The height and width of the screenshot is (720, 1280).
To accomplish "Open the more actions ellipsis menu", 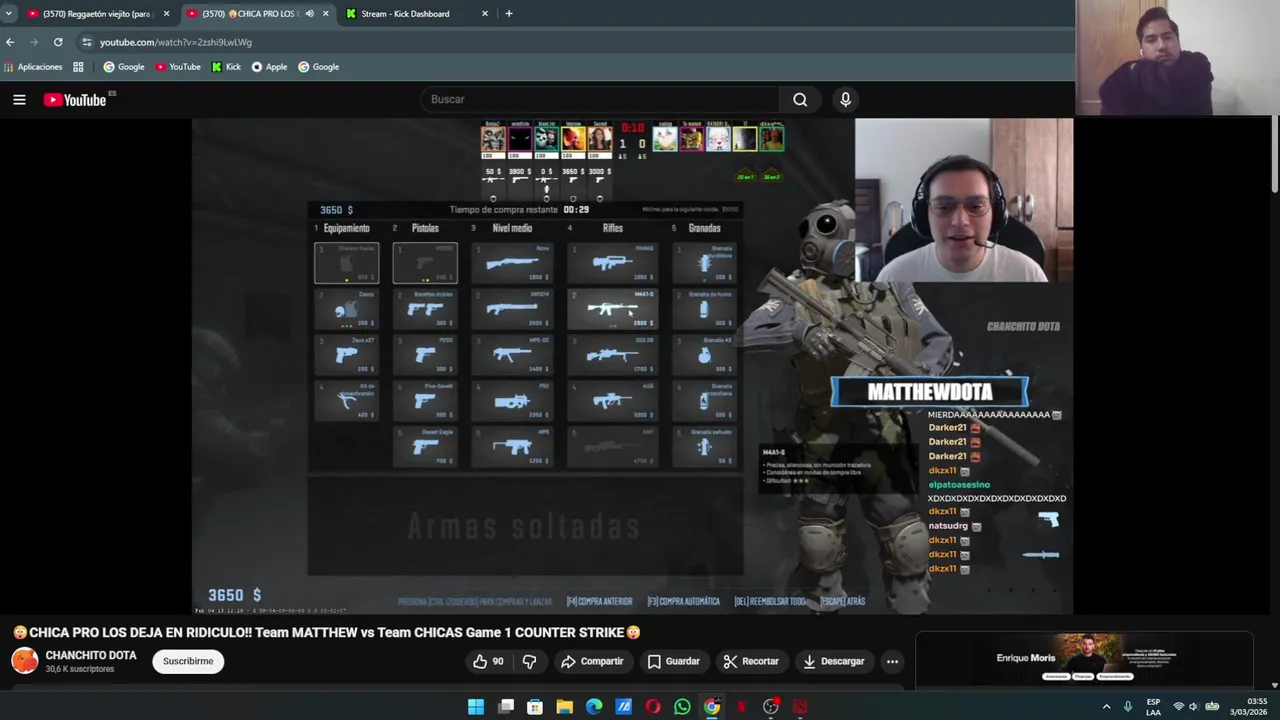I will (x=892, y=661).
